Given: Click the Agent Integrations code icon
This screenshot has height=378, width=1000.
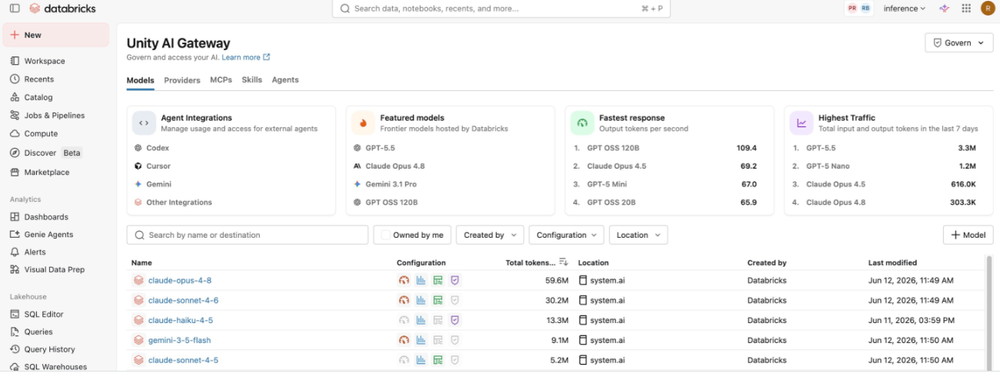Looking at the screenshot, I should click(x=144, y=123).
